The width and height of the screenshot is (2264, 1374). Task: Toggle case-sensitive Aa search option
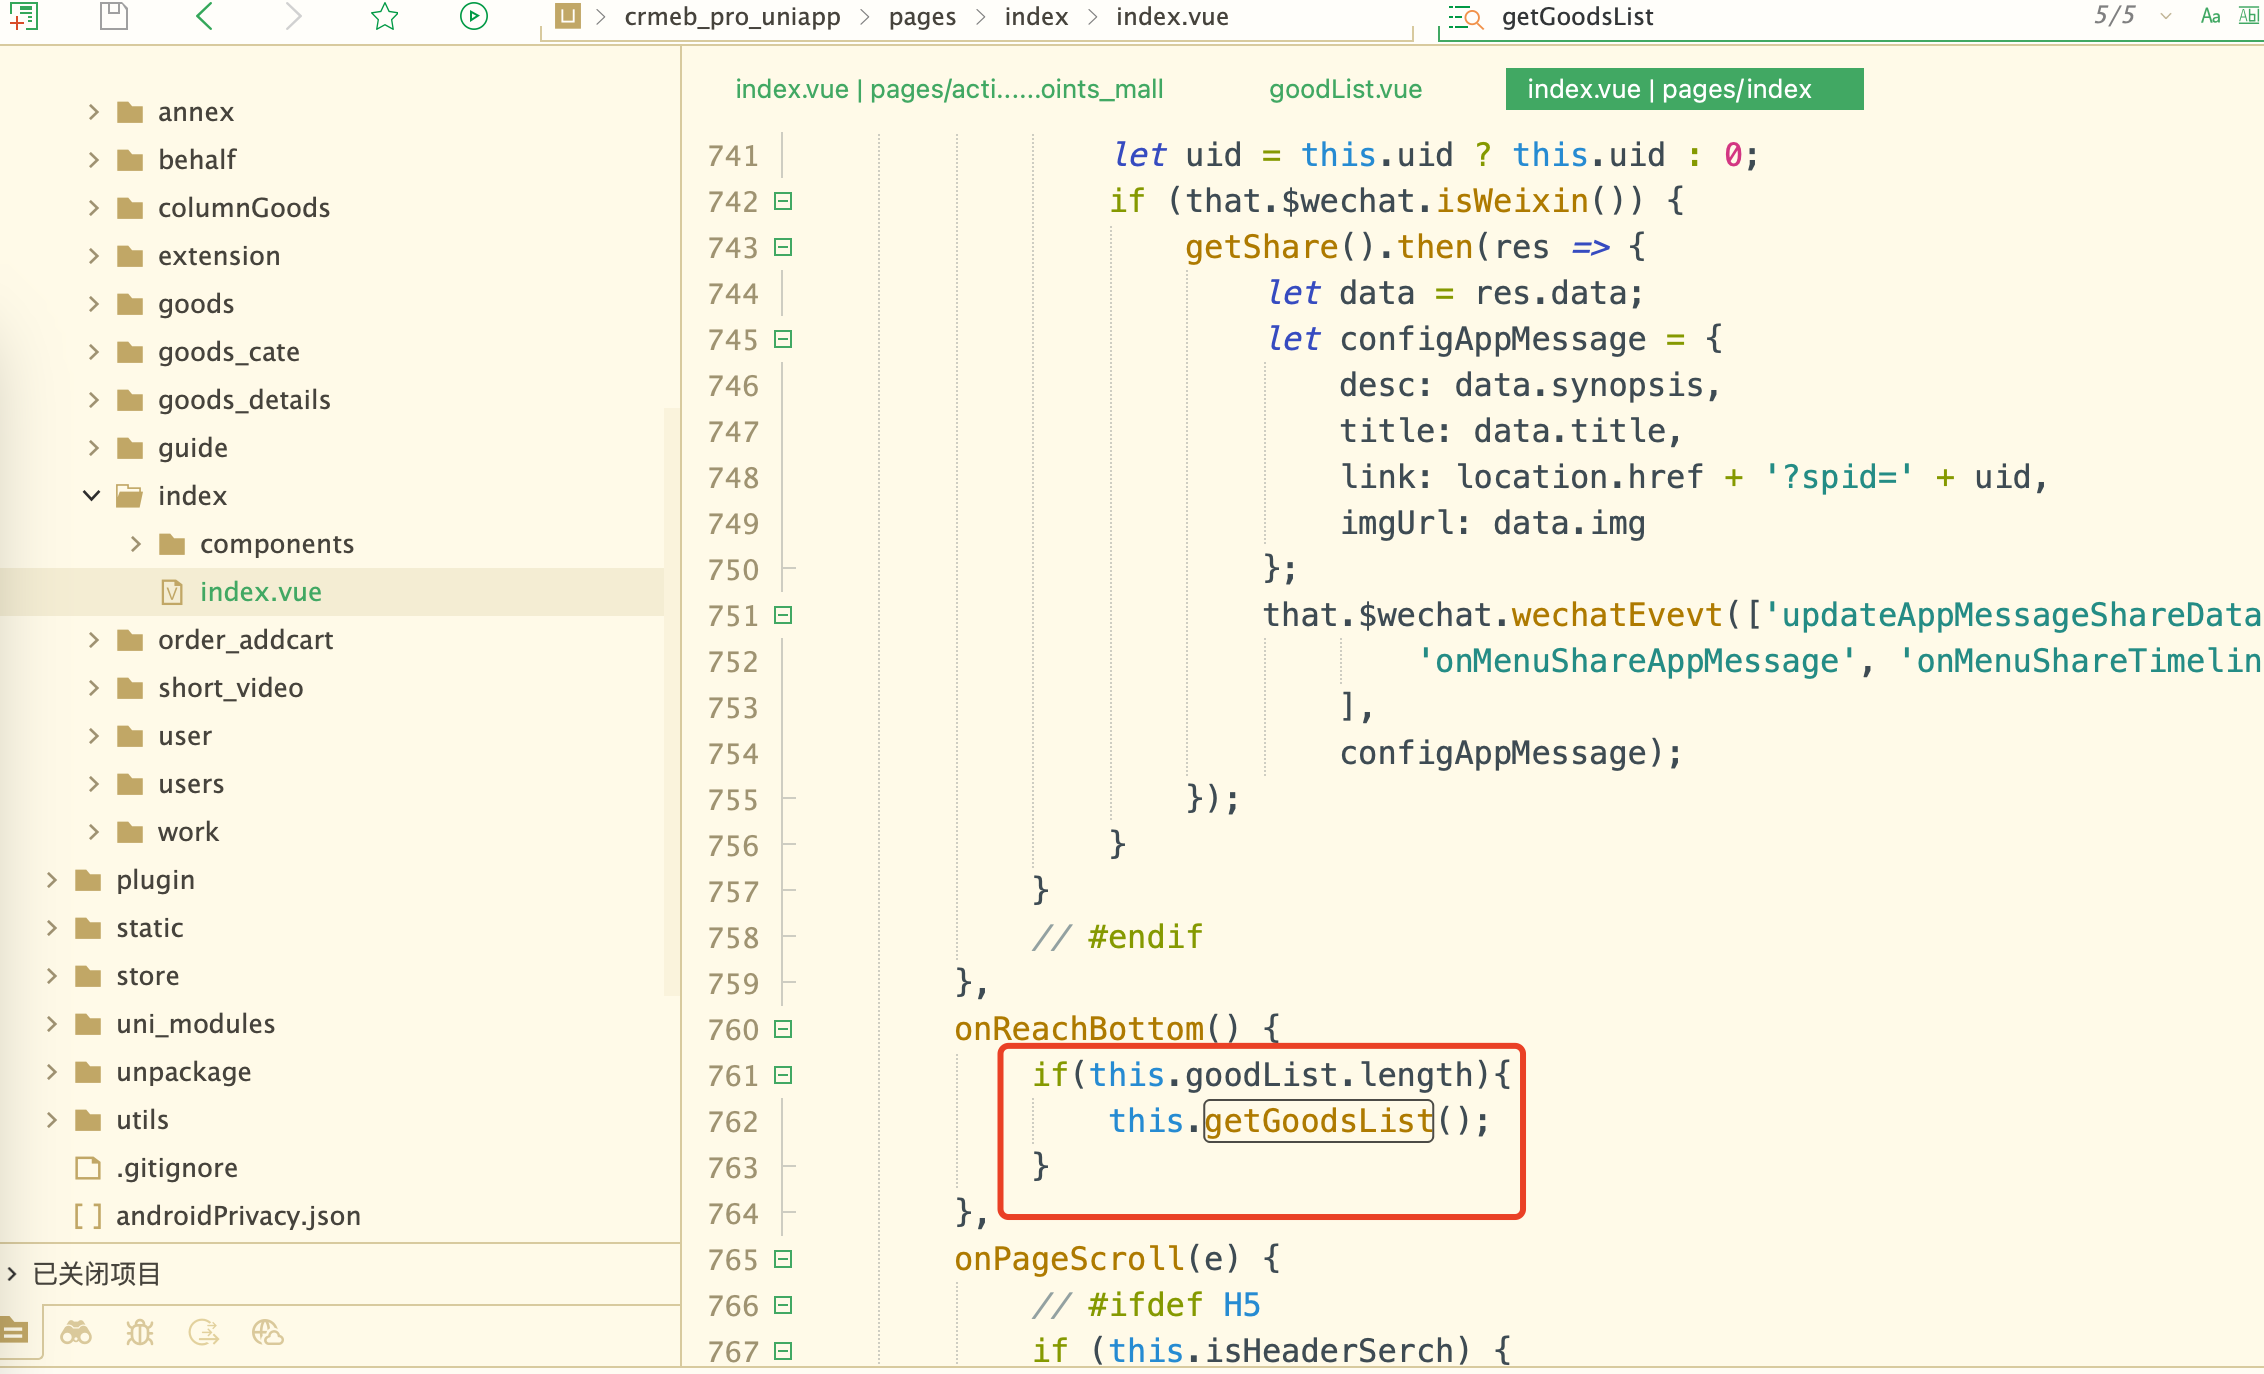pyautogui.click(x=2211, y=16)
